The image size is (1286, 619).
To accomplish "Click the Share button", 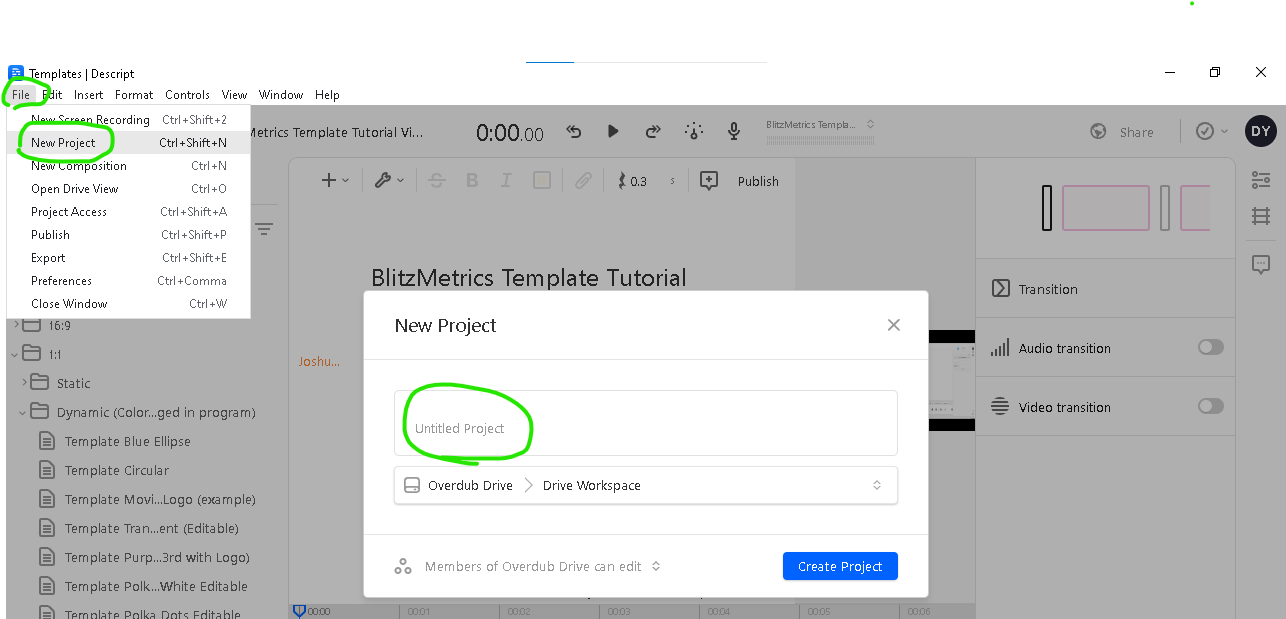I will (1136, 132).
